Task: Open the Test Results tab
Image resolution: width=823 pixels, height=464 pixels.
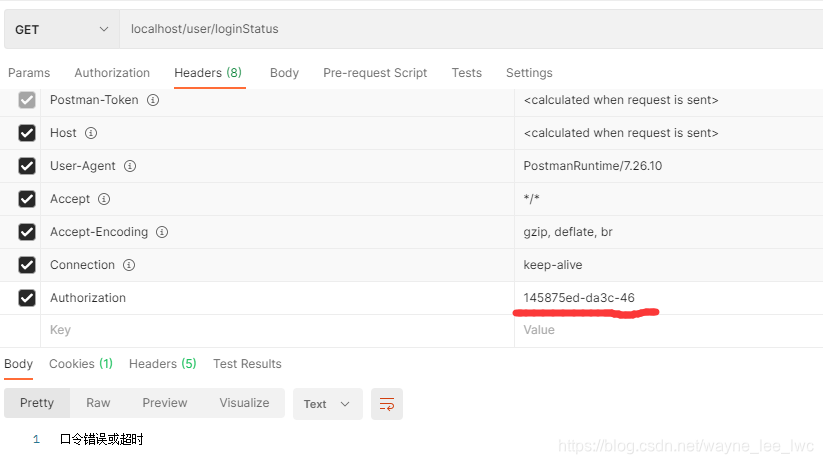Action: point(247,364)
